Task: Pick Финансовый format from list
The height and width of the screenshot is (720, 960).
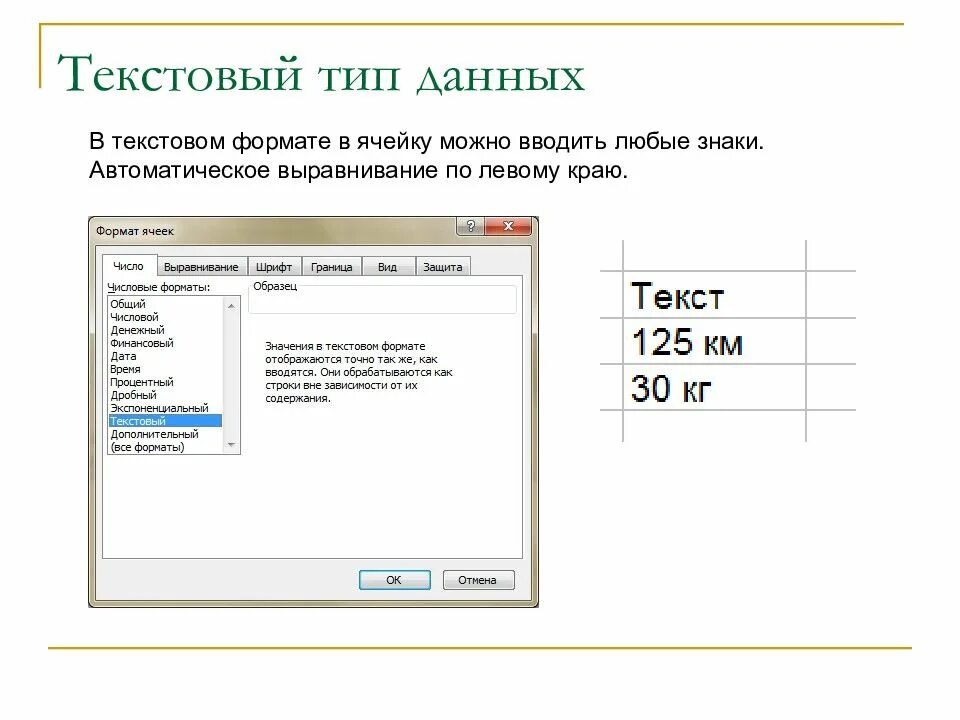Action: [165, 343]
